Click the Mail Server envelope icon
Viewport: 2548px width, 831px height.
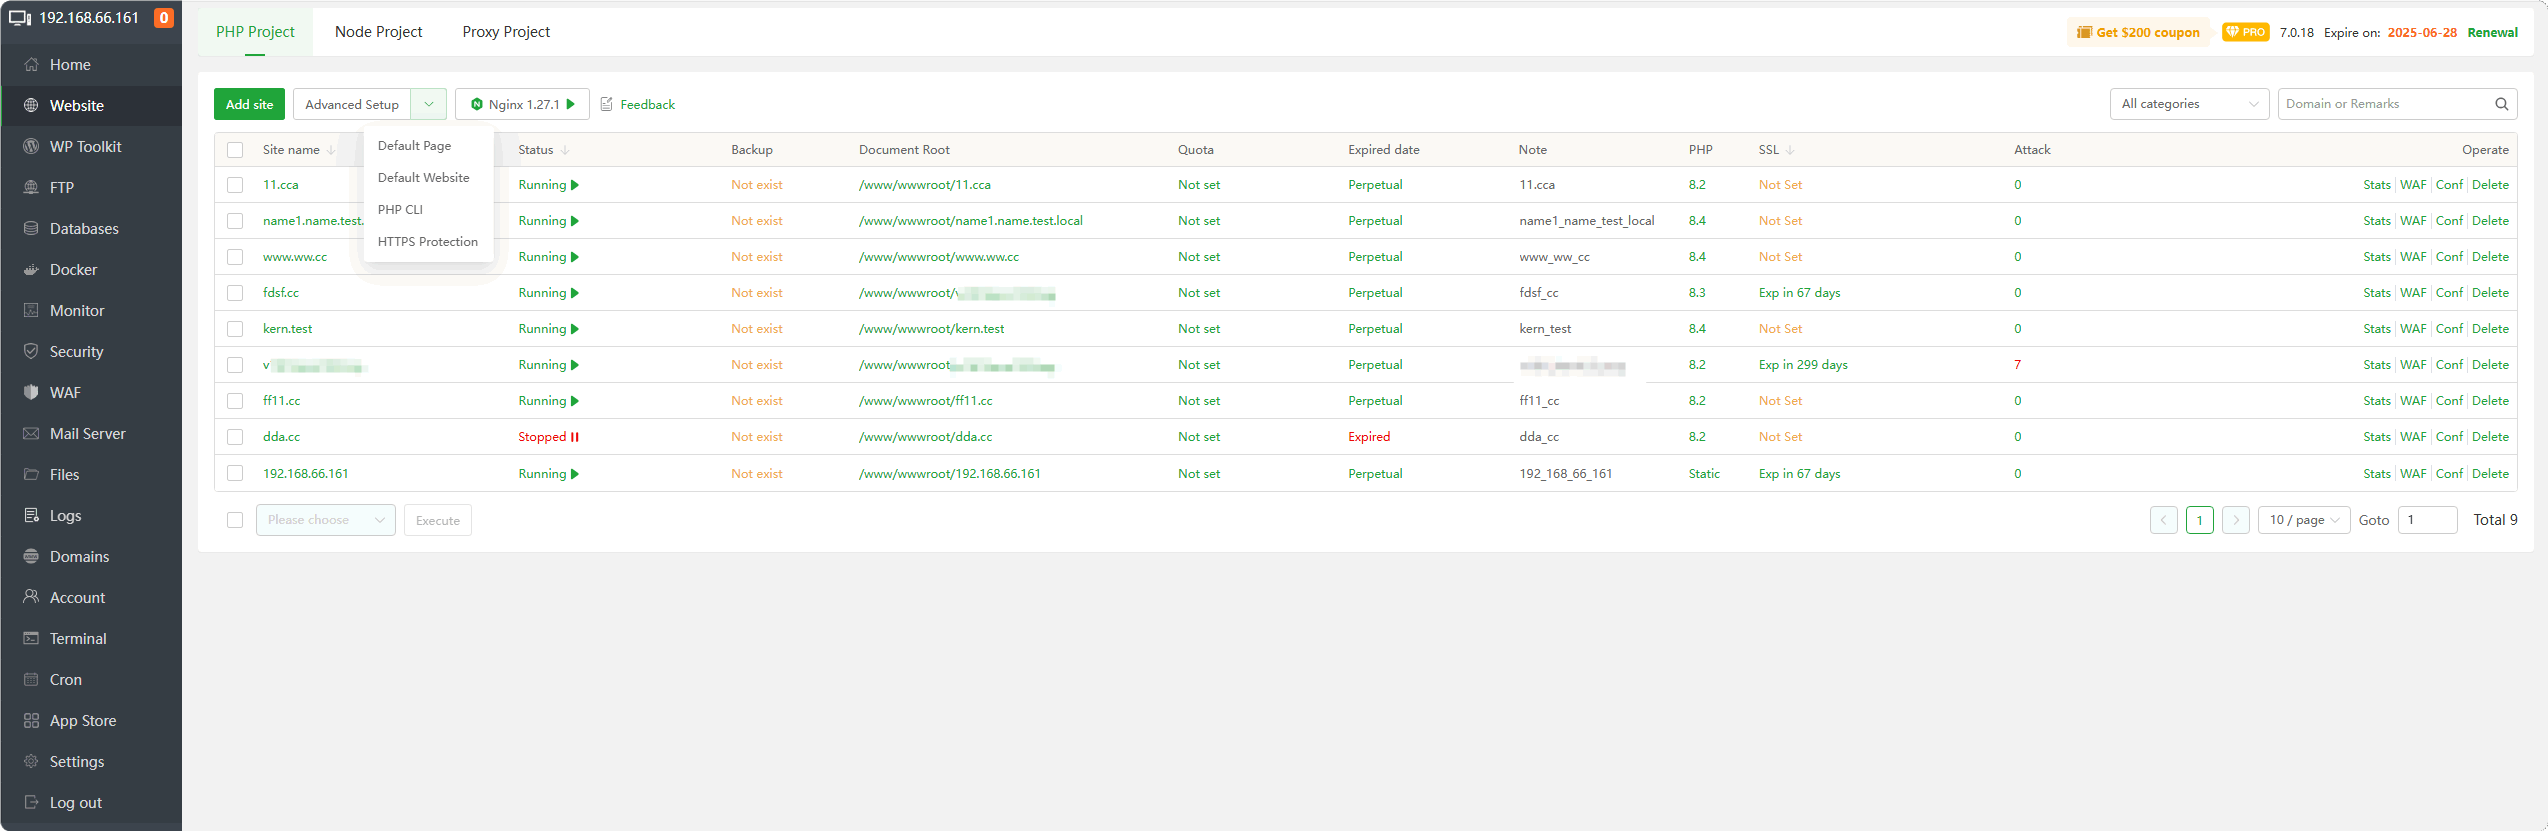pos(31,434)
